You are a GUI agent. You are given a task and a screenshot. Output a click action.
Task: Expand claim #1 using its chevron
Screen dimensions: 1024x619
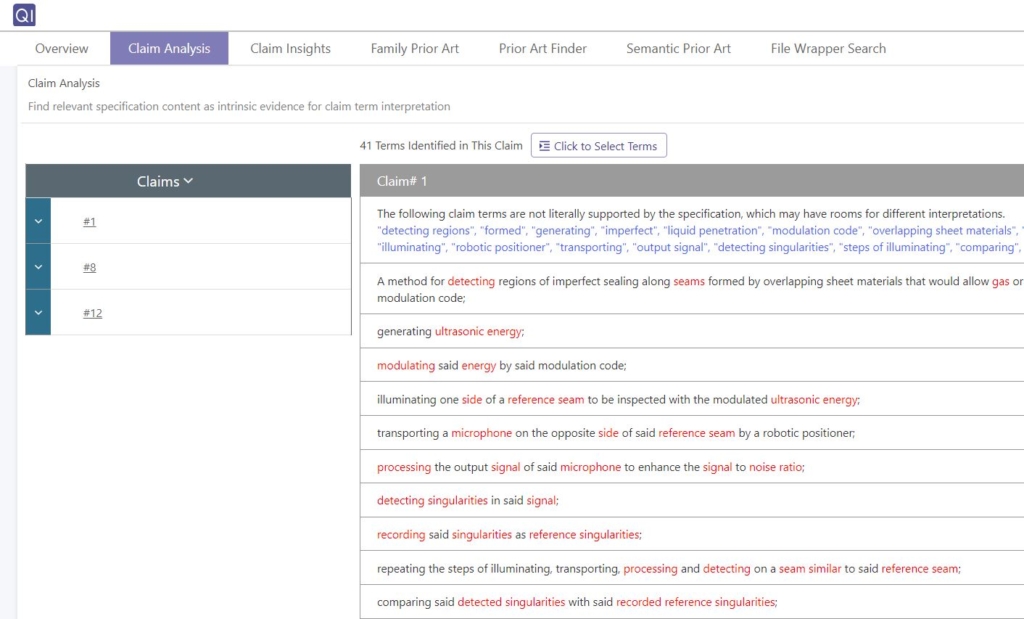click(x=37, y=221)
